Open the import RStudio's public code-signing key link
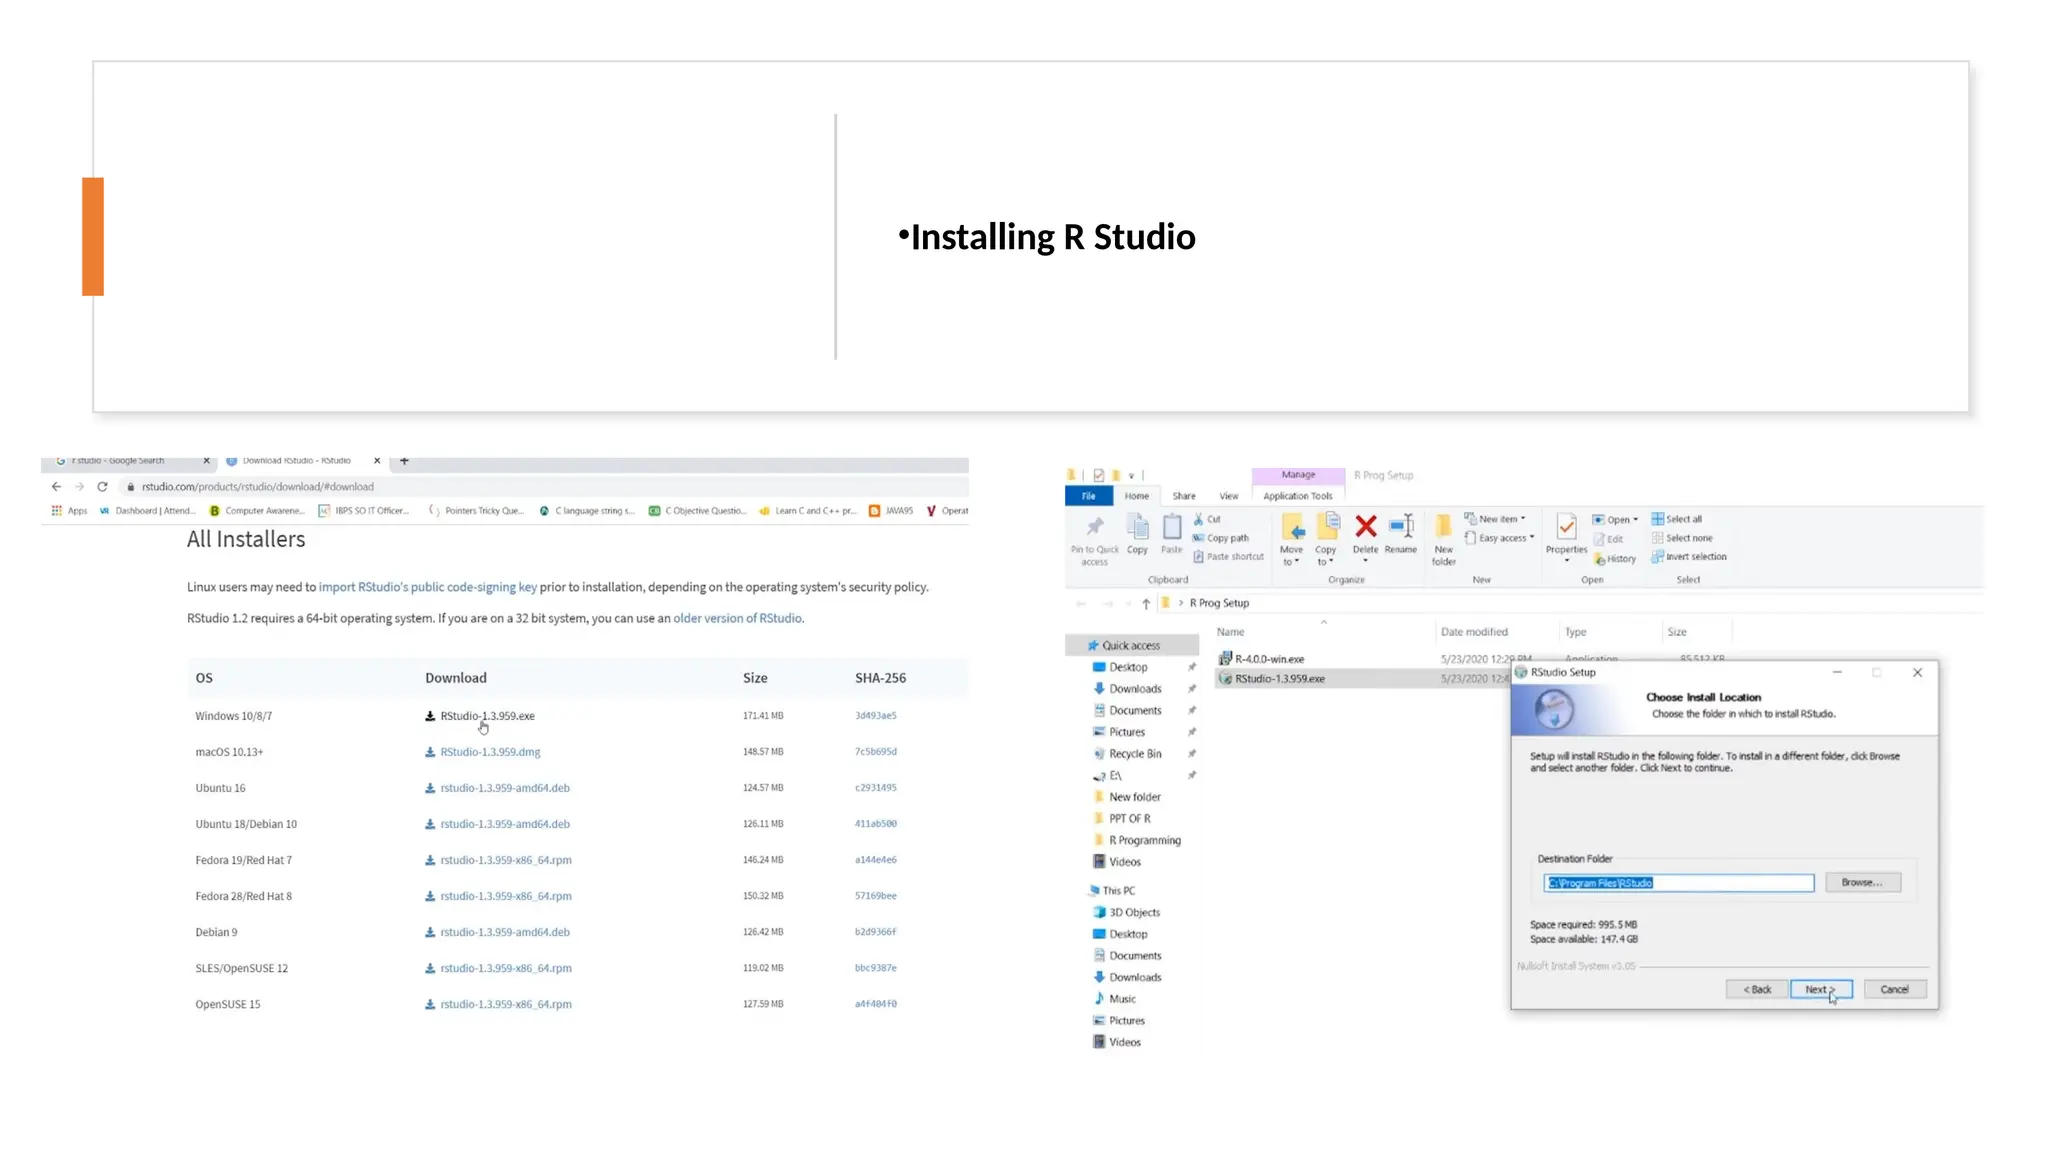The width and height of the screenshot is (2048, 1152). pyautogui.click(x=428, y=588)
